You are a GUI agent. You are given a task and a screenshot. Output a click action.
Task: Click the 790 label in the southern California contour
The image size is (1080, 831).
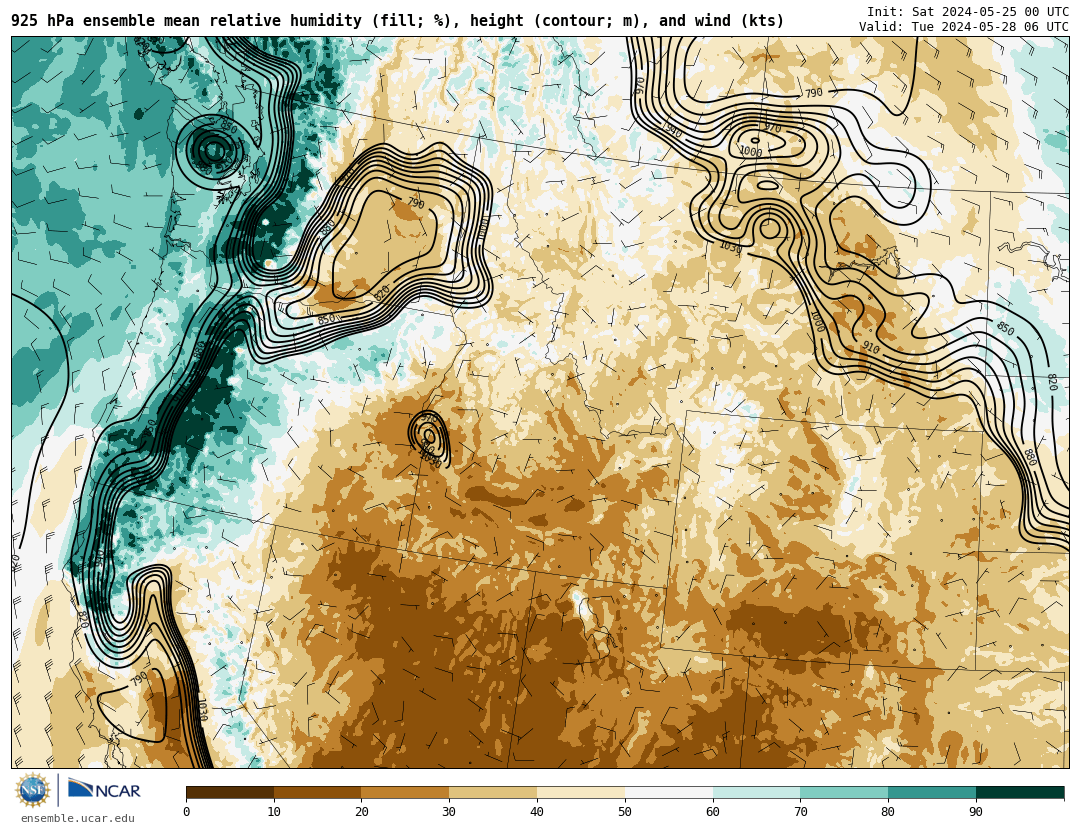139,679
